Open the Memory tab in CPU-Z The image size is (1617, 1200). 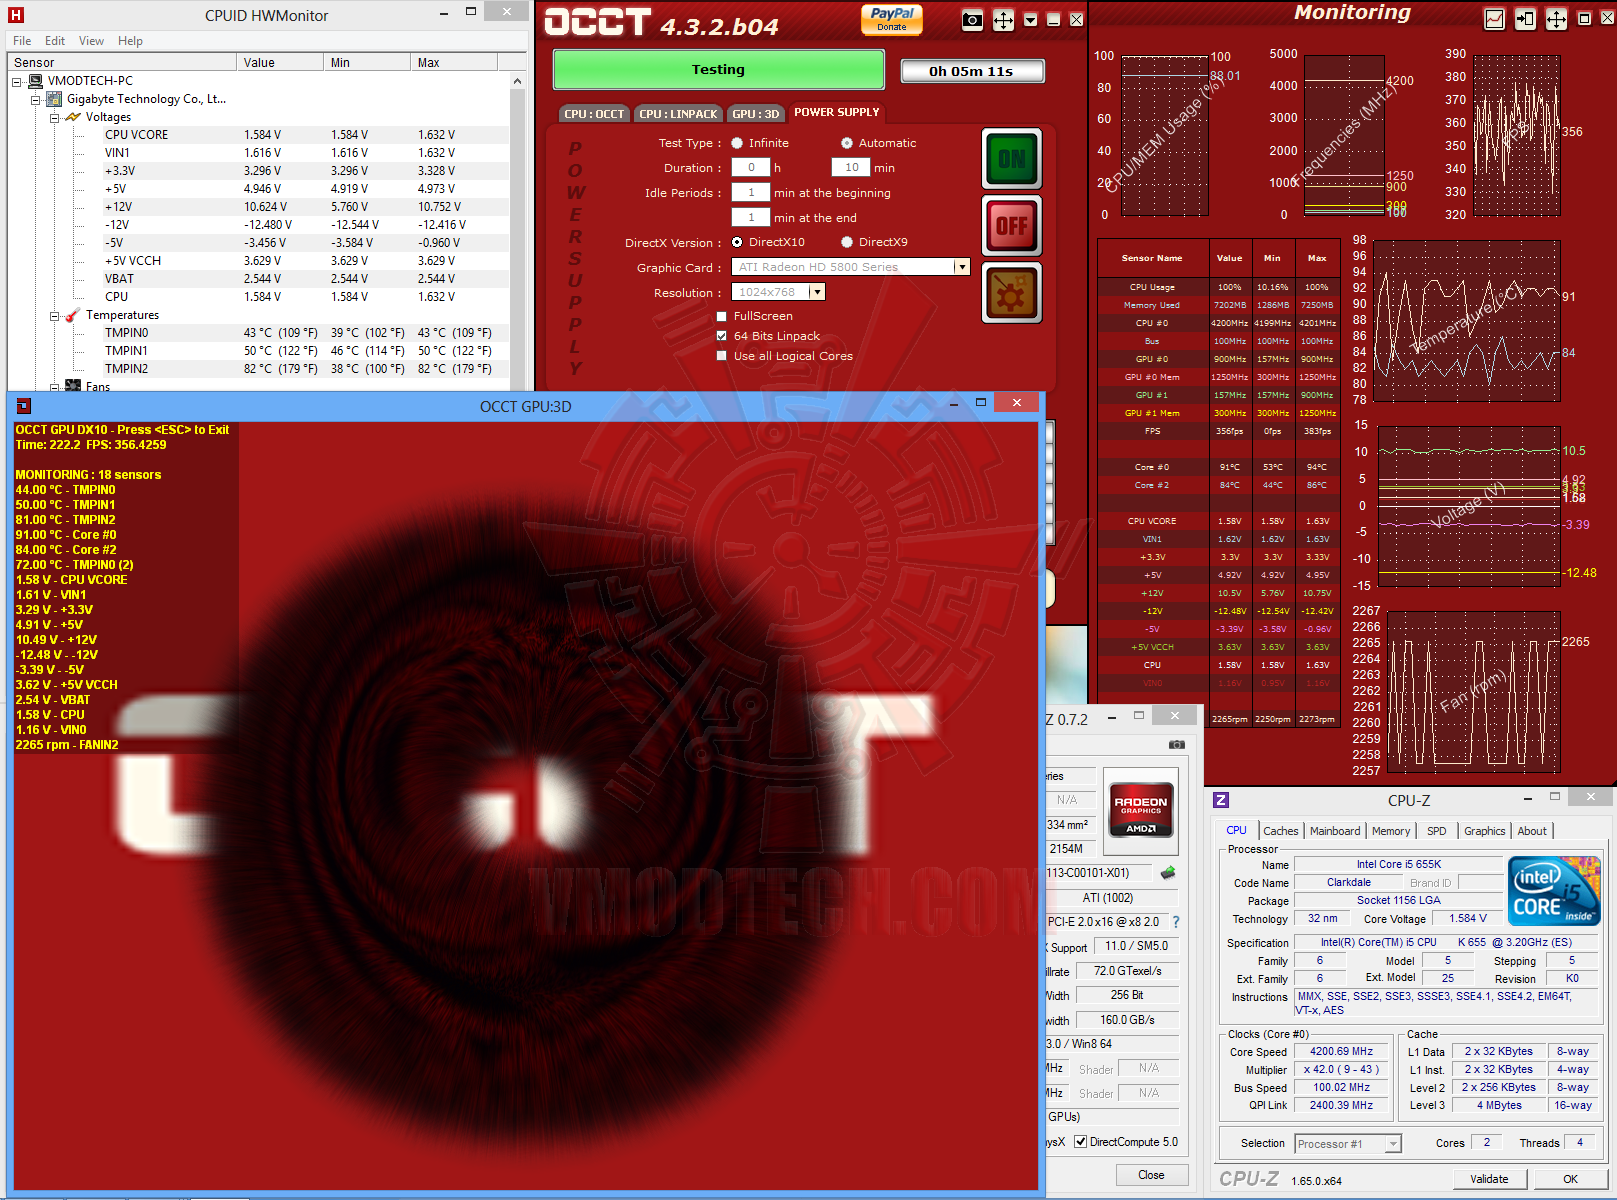click(x=1391, y=831)
